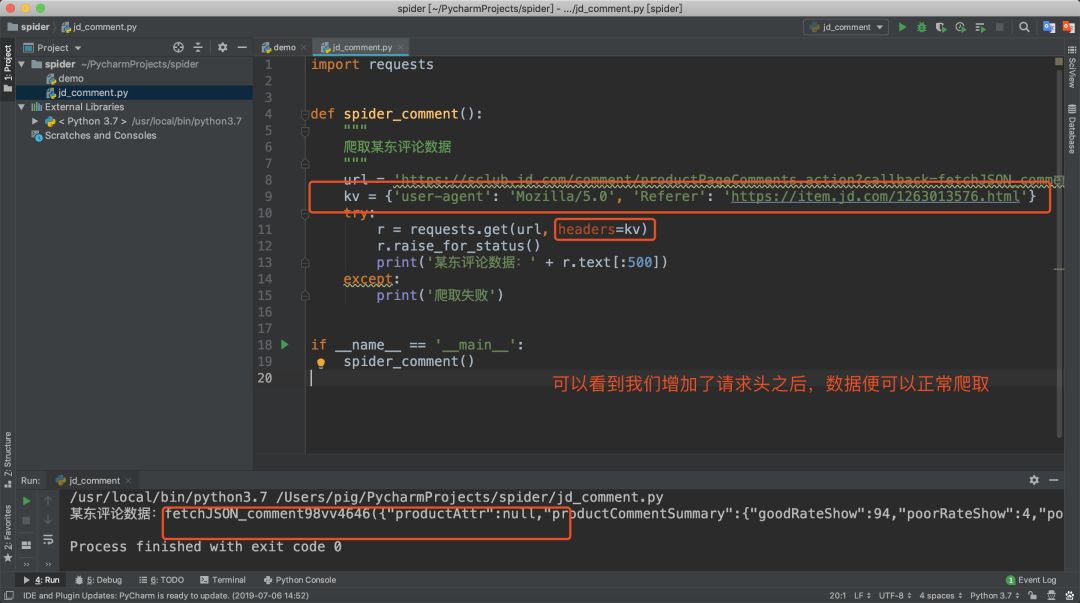Open the Terminal tool window tab
Screen dimensions: 1080x603
click(222, 580)
